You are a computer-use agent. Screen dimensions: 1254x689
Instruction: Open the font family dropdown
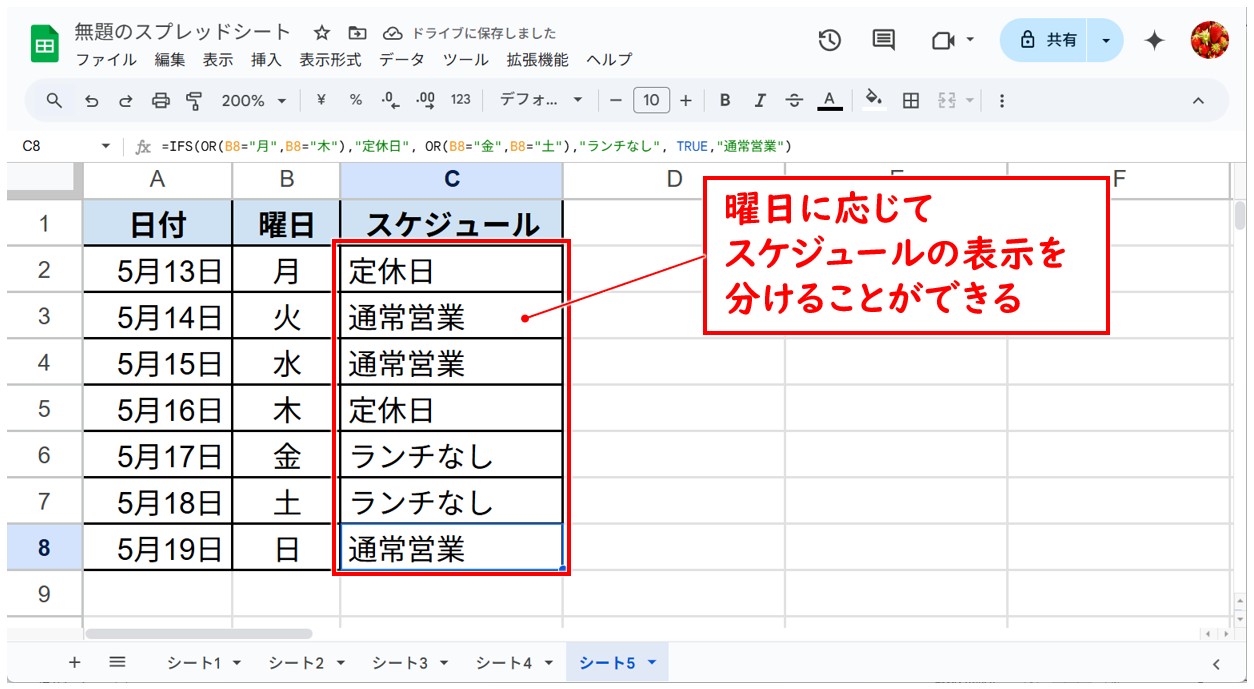click(540, 100)
